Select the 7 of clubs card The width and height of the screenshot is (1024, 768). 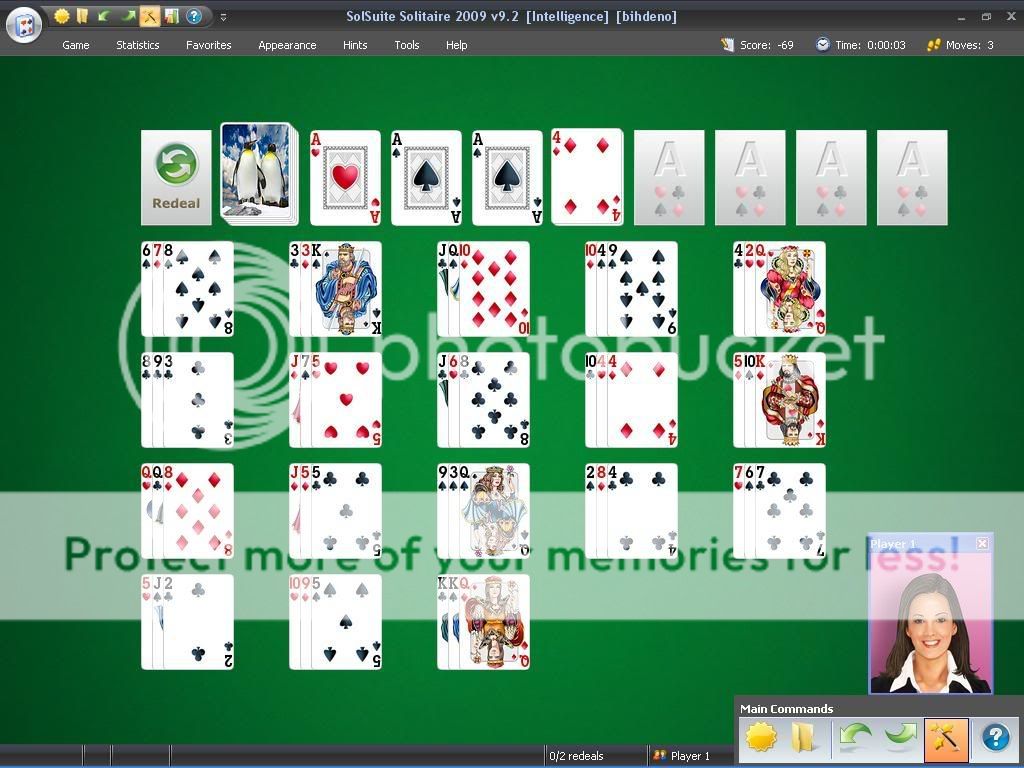tap(790, 511)
